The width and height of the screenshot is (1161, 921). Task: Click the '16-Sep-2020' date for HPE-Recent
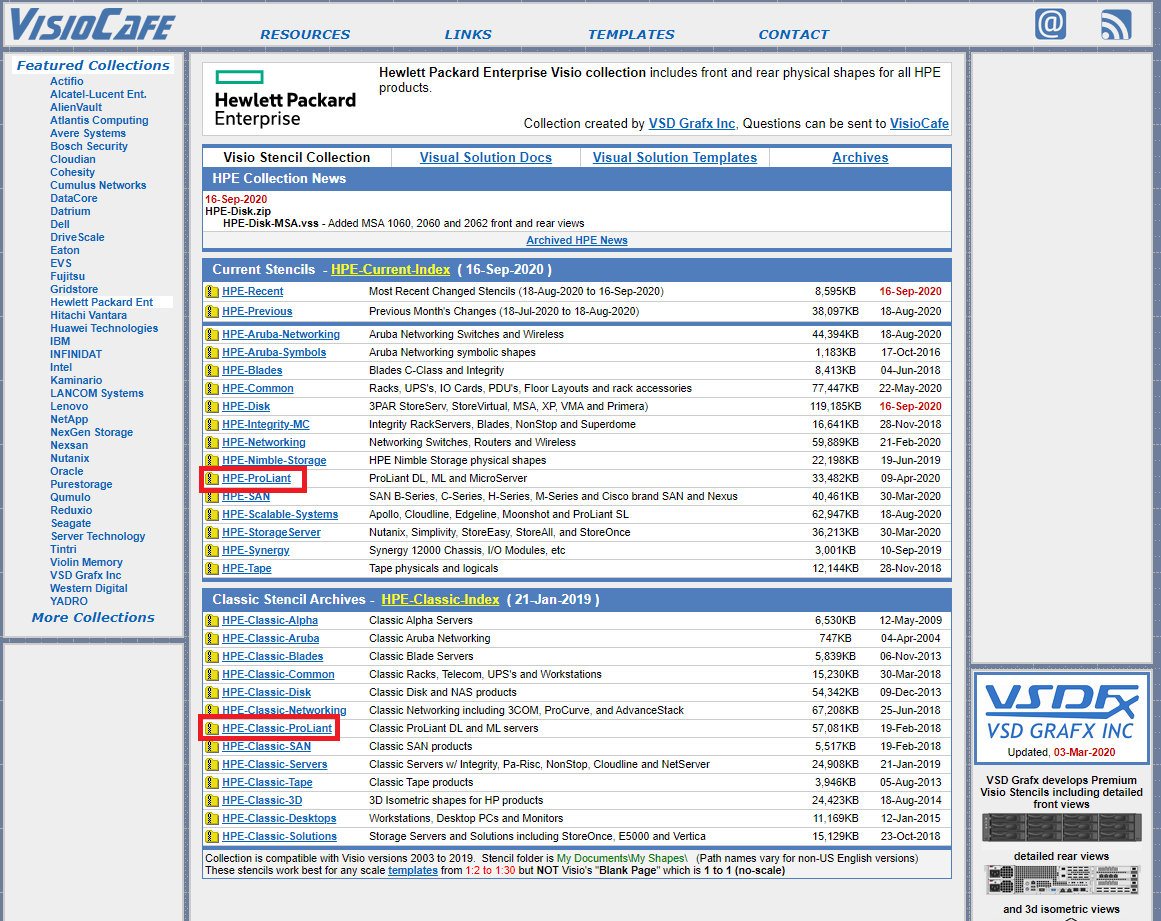[910, 292]
